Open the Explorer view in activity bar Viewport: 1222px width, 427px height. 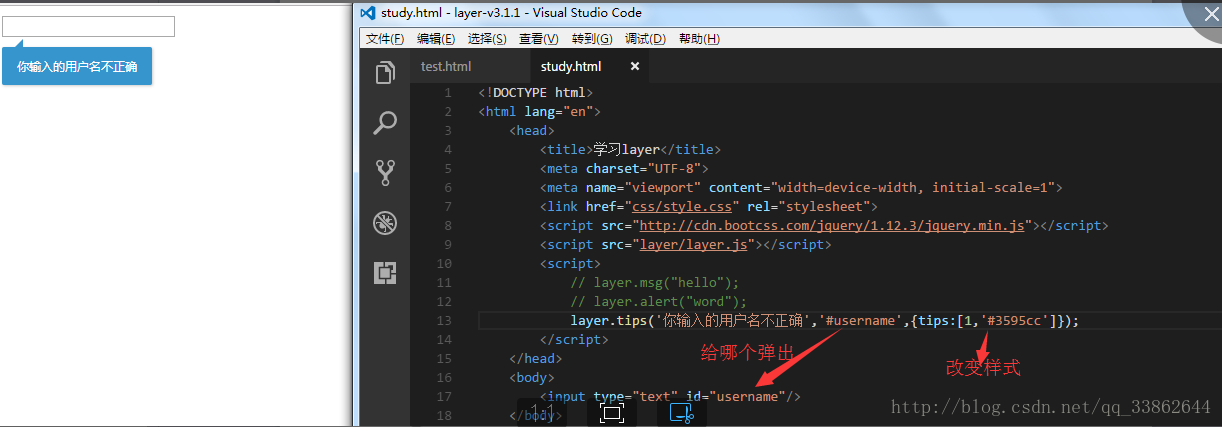385,73
